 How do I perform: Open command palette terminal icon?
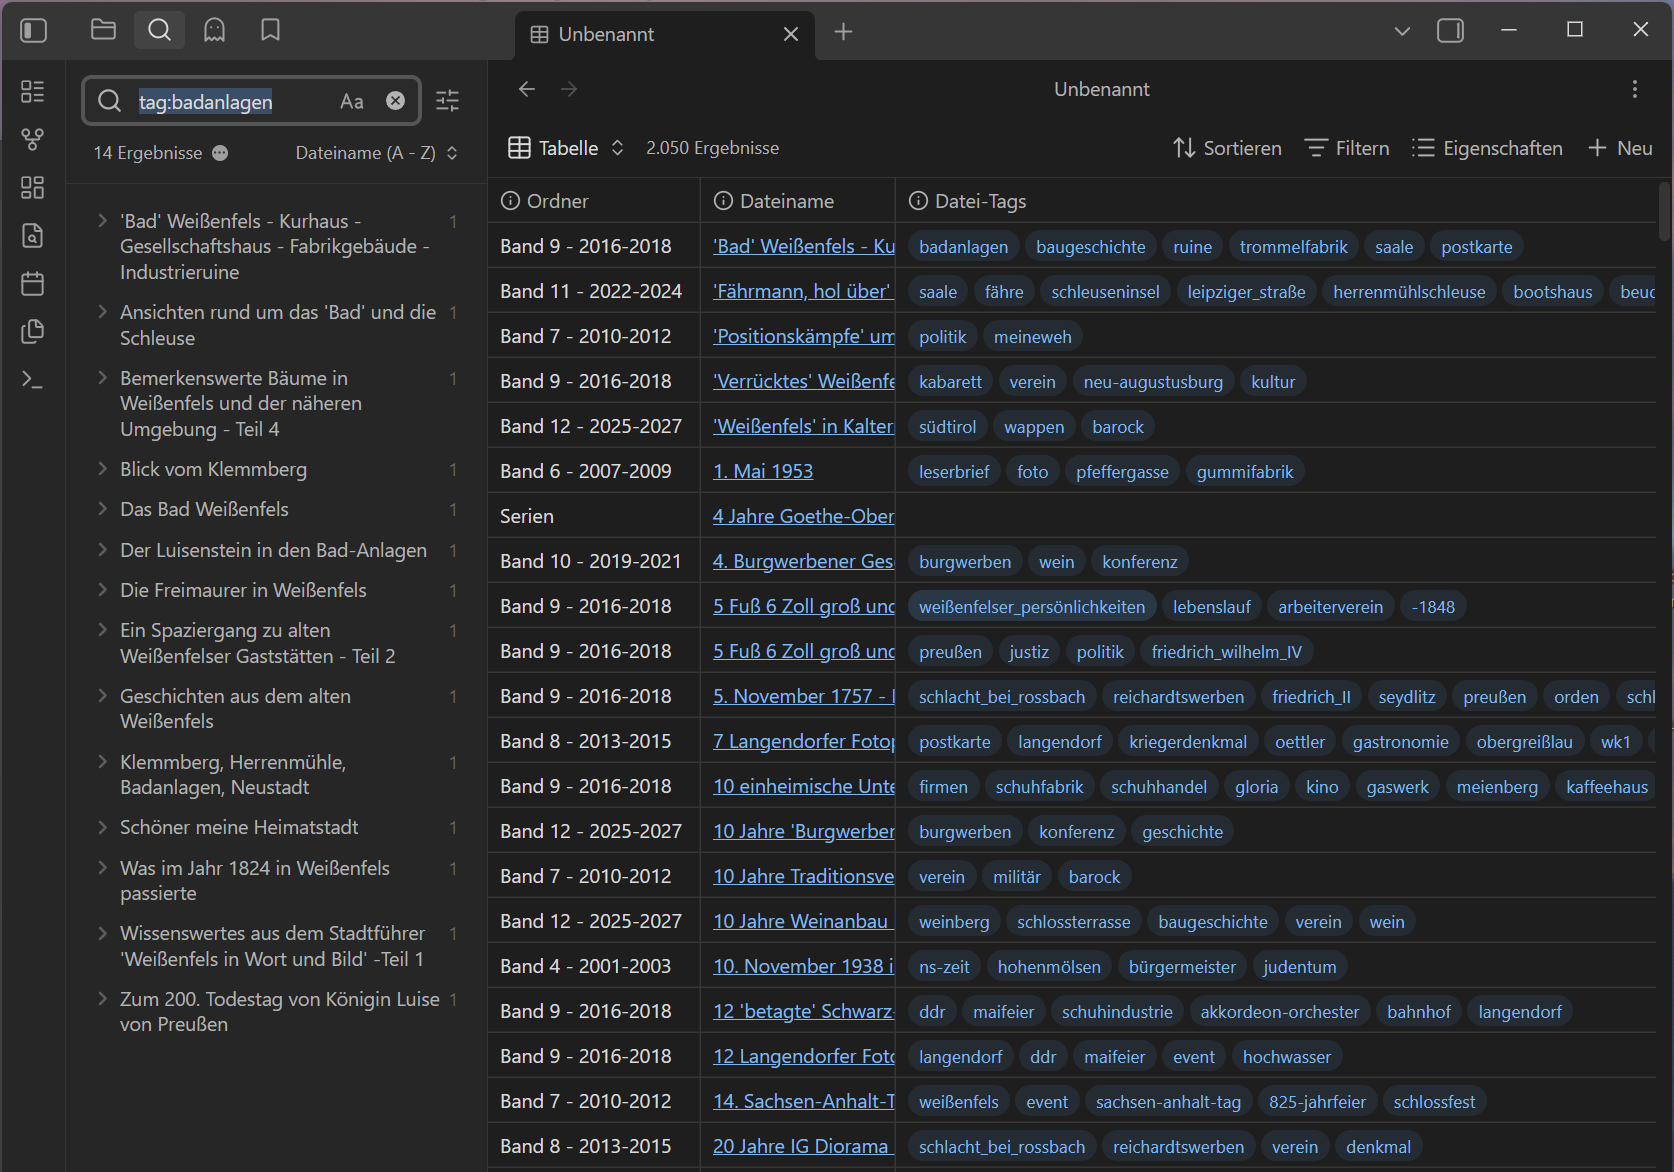tap(33, 380)
